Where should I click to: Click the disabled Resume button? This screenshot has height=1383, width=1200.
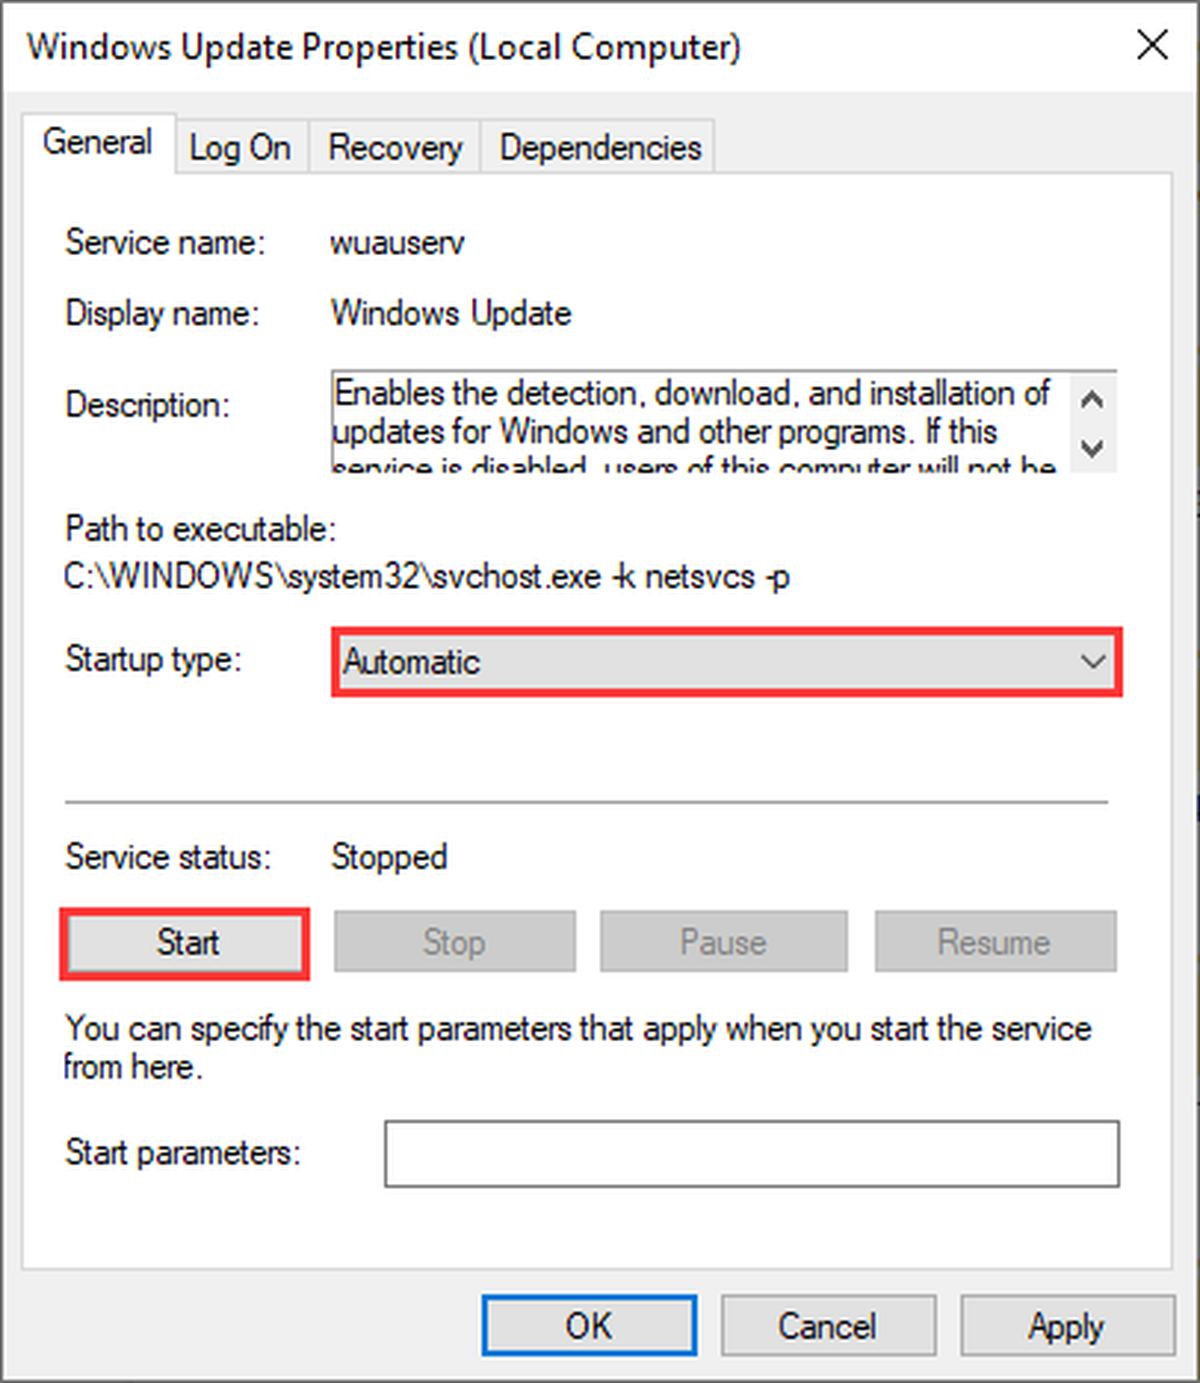[995, 942]
